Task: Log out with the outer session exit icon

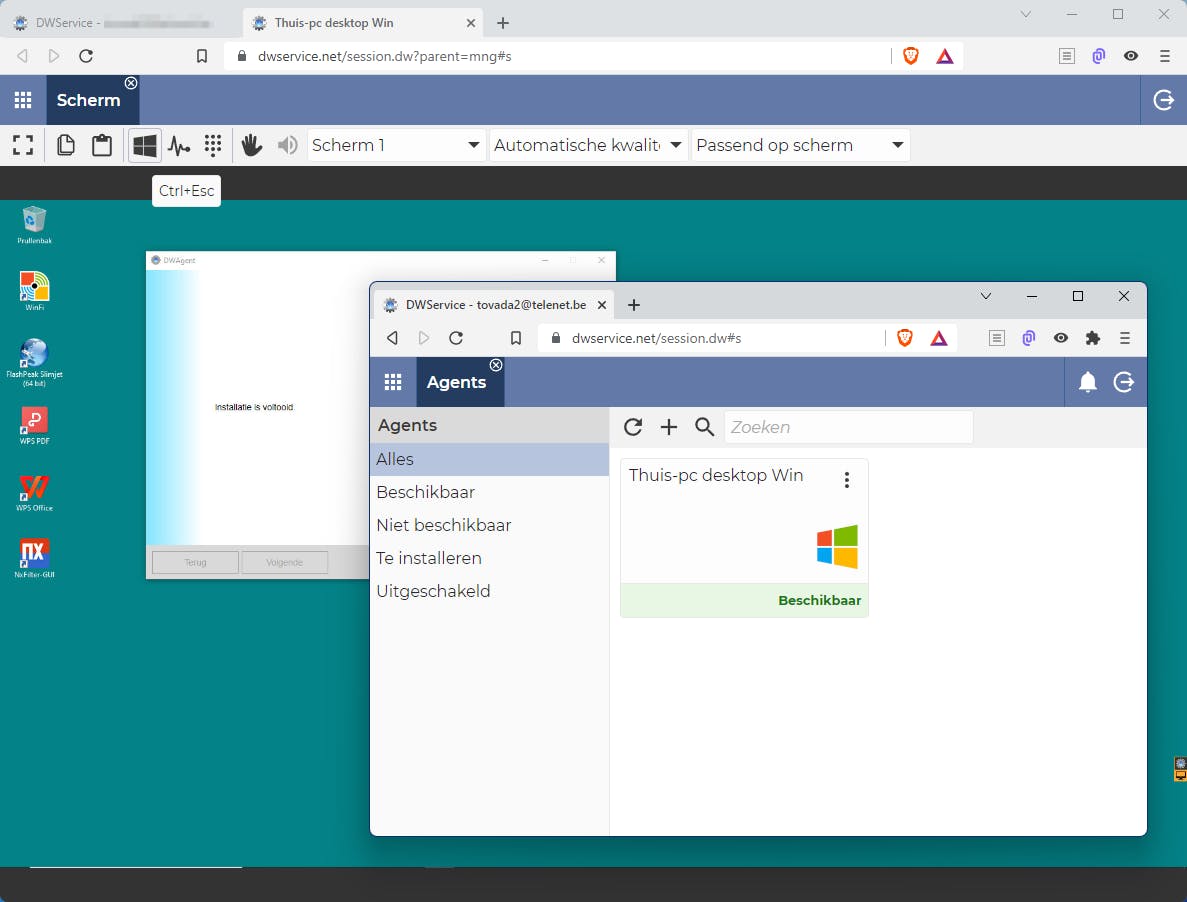Action: click(x=1164, y=100)
